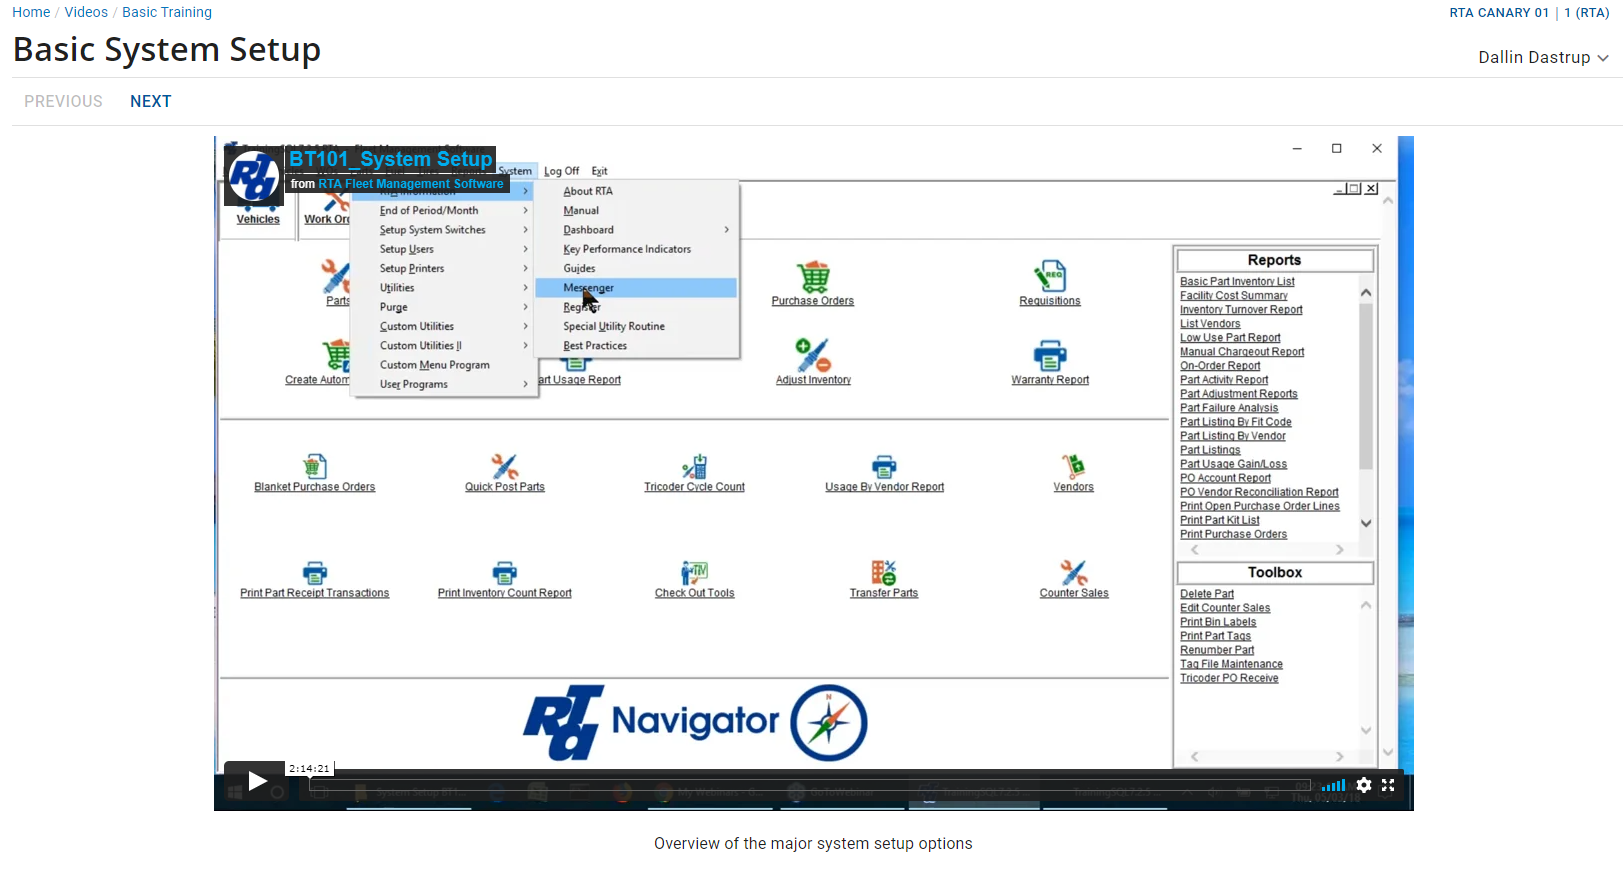Screen dimensions: 1623x873
Task: Go to the NEXT video
Action: tap(150, 101)
